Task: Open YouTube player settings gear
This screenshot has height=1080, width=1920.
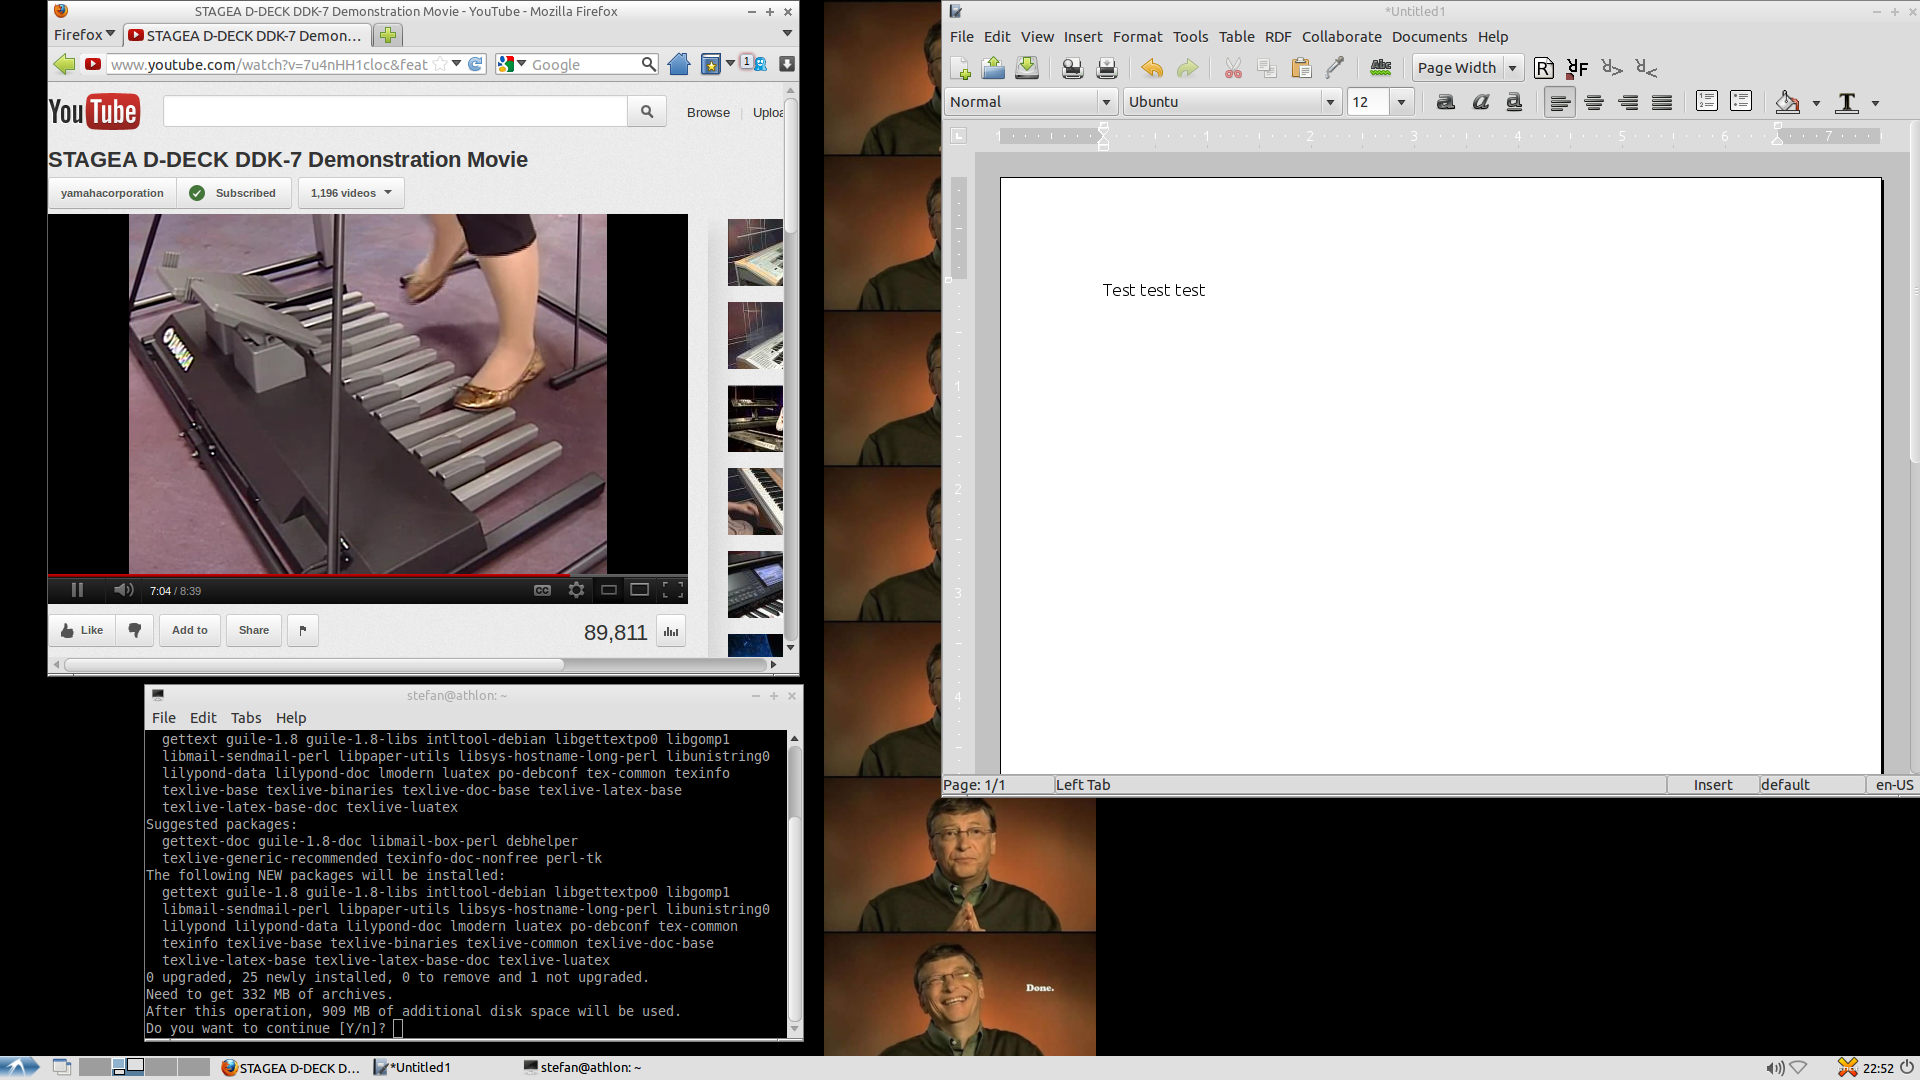Action: (576, 590)
